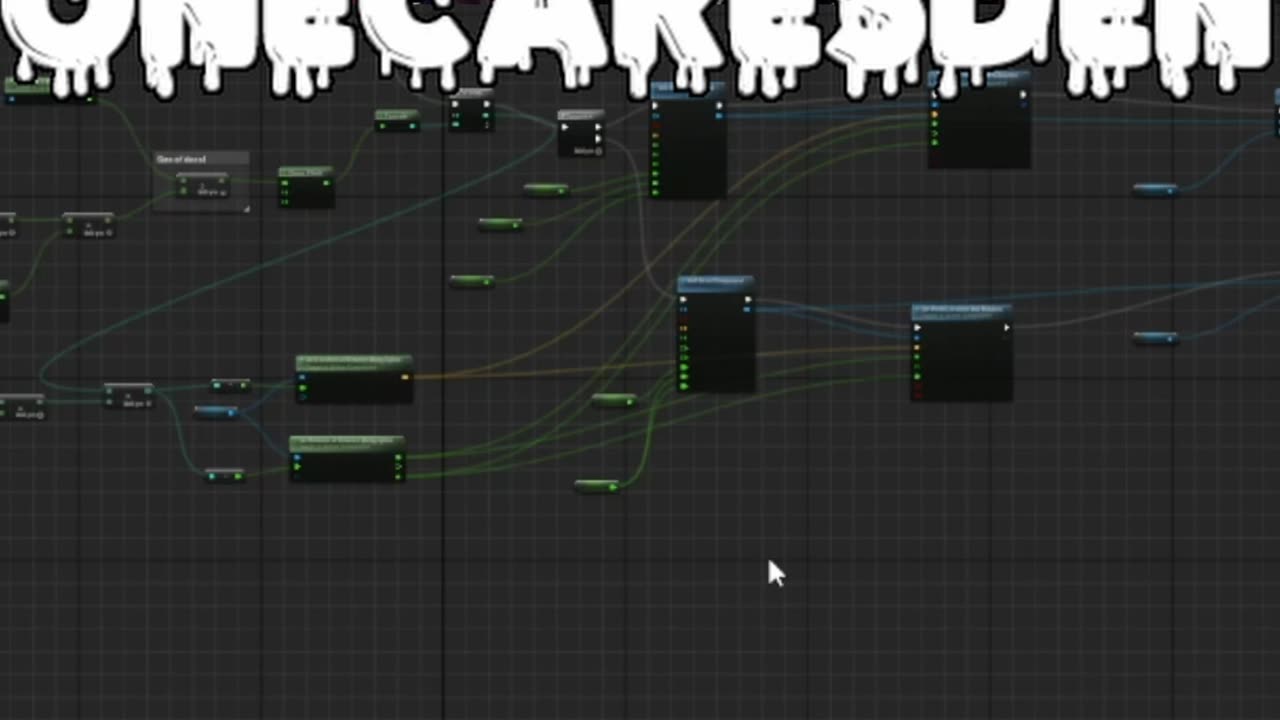Click the orange output pin on the green function node
This screenshot has height=720, width=1280.
pos(405,377)
